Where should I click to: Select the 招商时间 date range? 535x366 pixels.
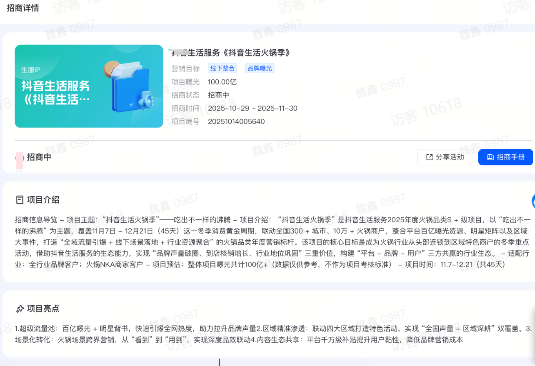[252, 108]
